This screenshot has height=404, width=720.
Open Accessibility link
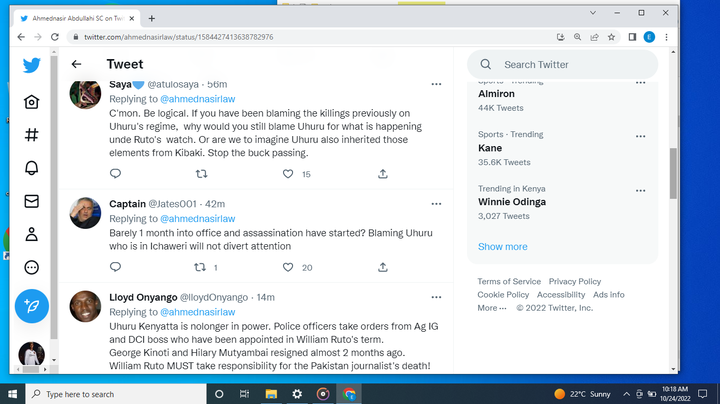561,295
